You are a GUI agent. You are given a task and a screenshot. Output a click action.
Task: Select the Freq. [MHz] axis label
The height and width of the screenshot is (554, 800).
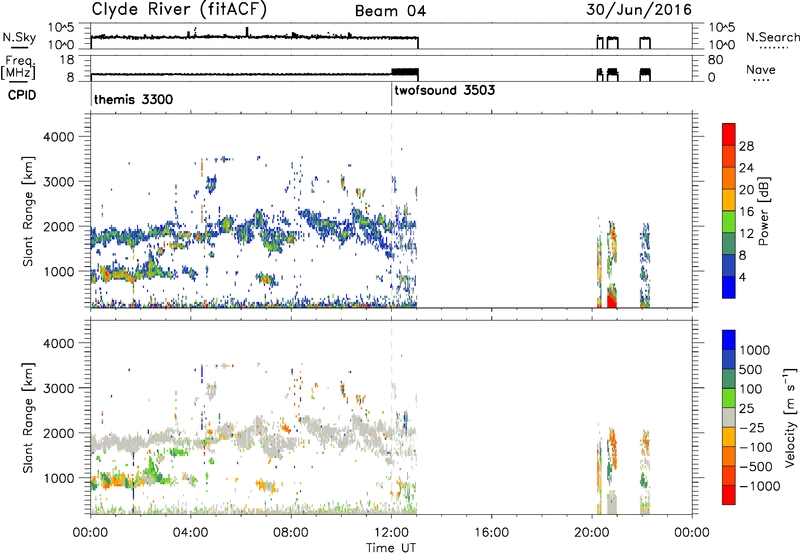[18, 68]
